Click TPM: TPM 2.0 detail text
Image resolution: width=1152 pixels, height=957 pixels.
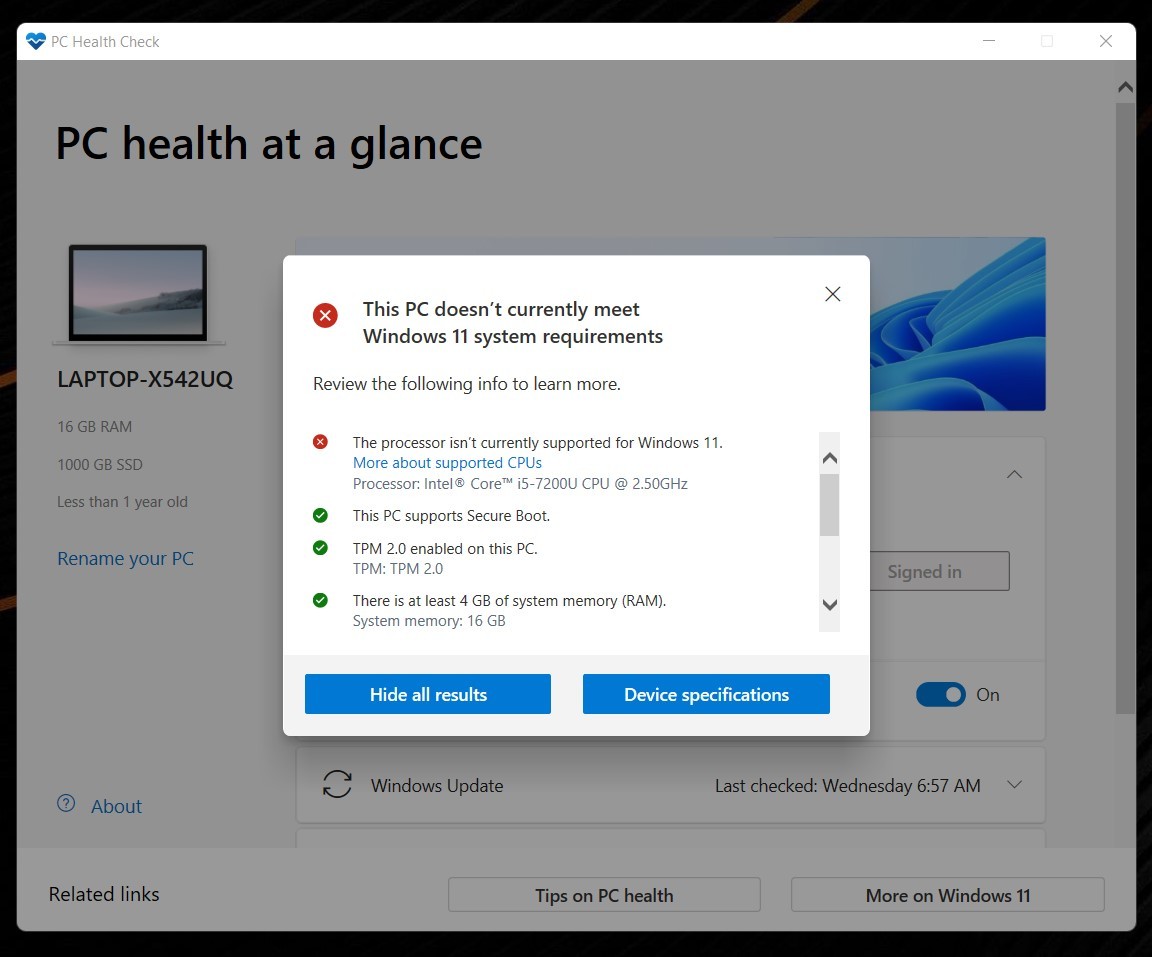click(x=397, y=568)
